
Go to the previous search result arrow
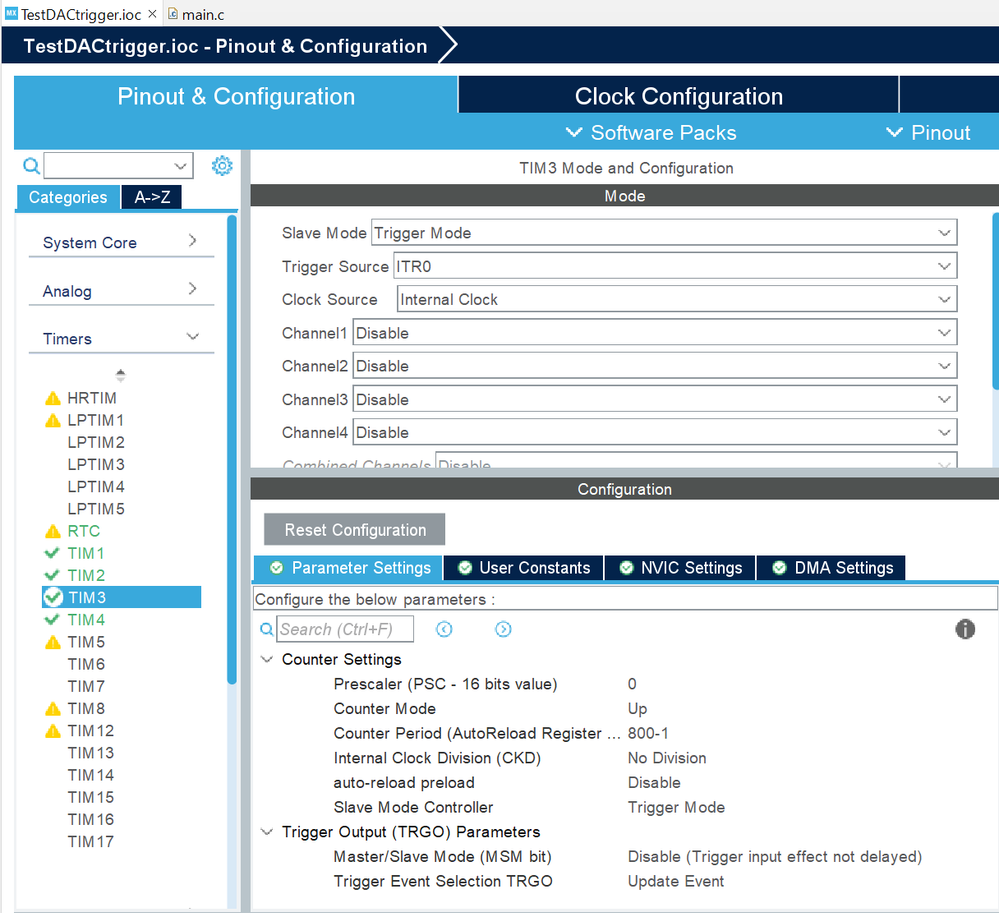click(444, 629)
